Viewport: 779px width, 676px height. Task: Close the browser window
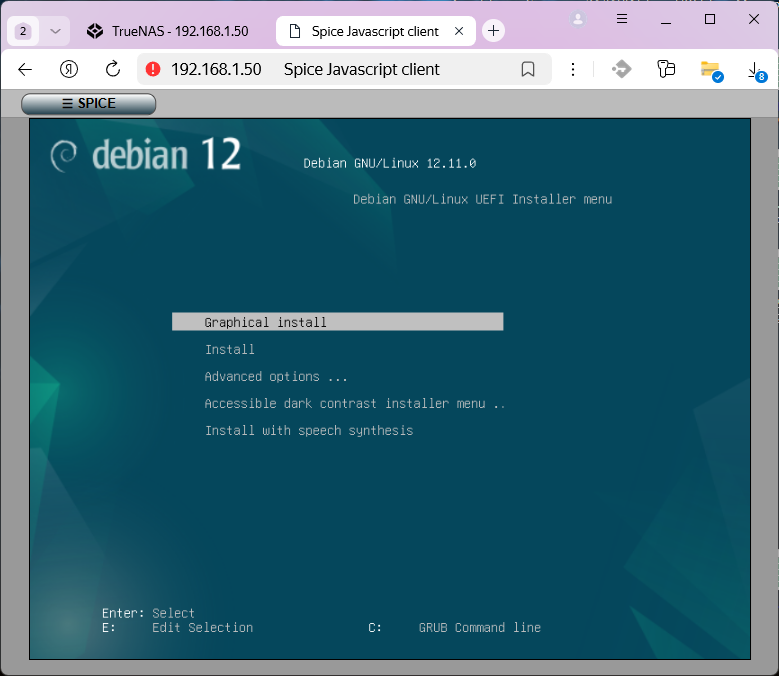(754, 19)
